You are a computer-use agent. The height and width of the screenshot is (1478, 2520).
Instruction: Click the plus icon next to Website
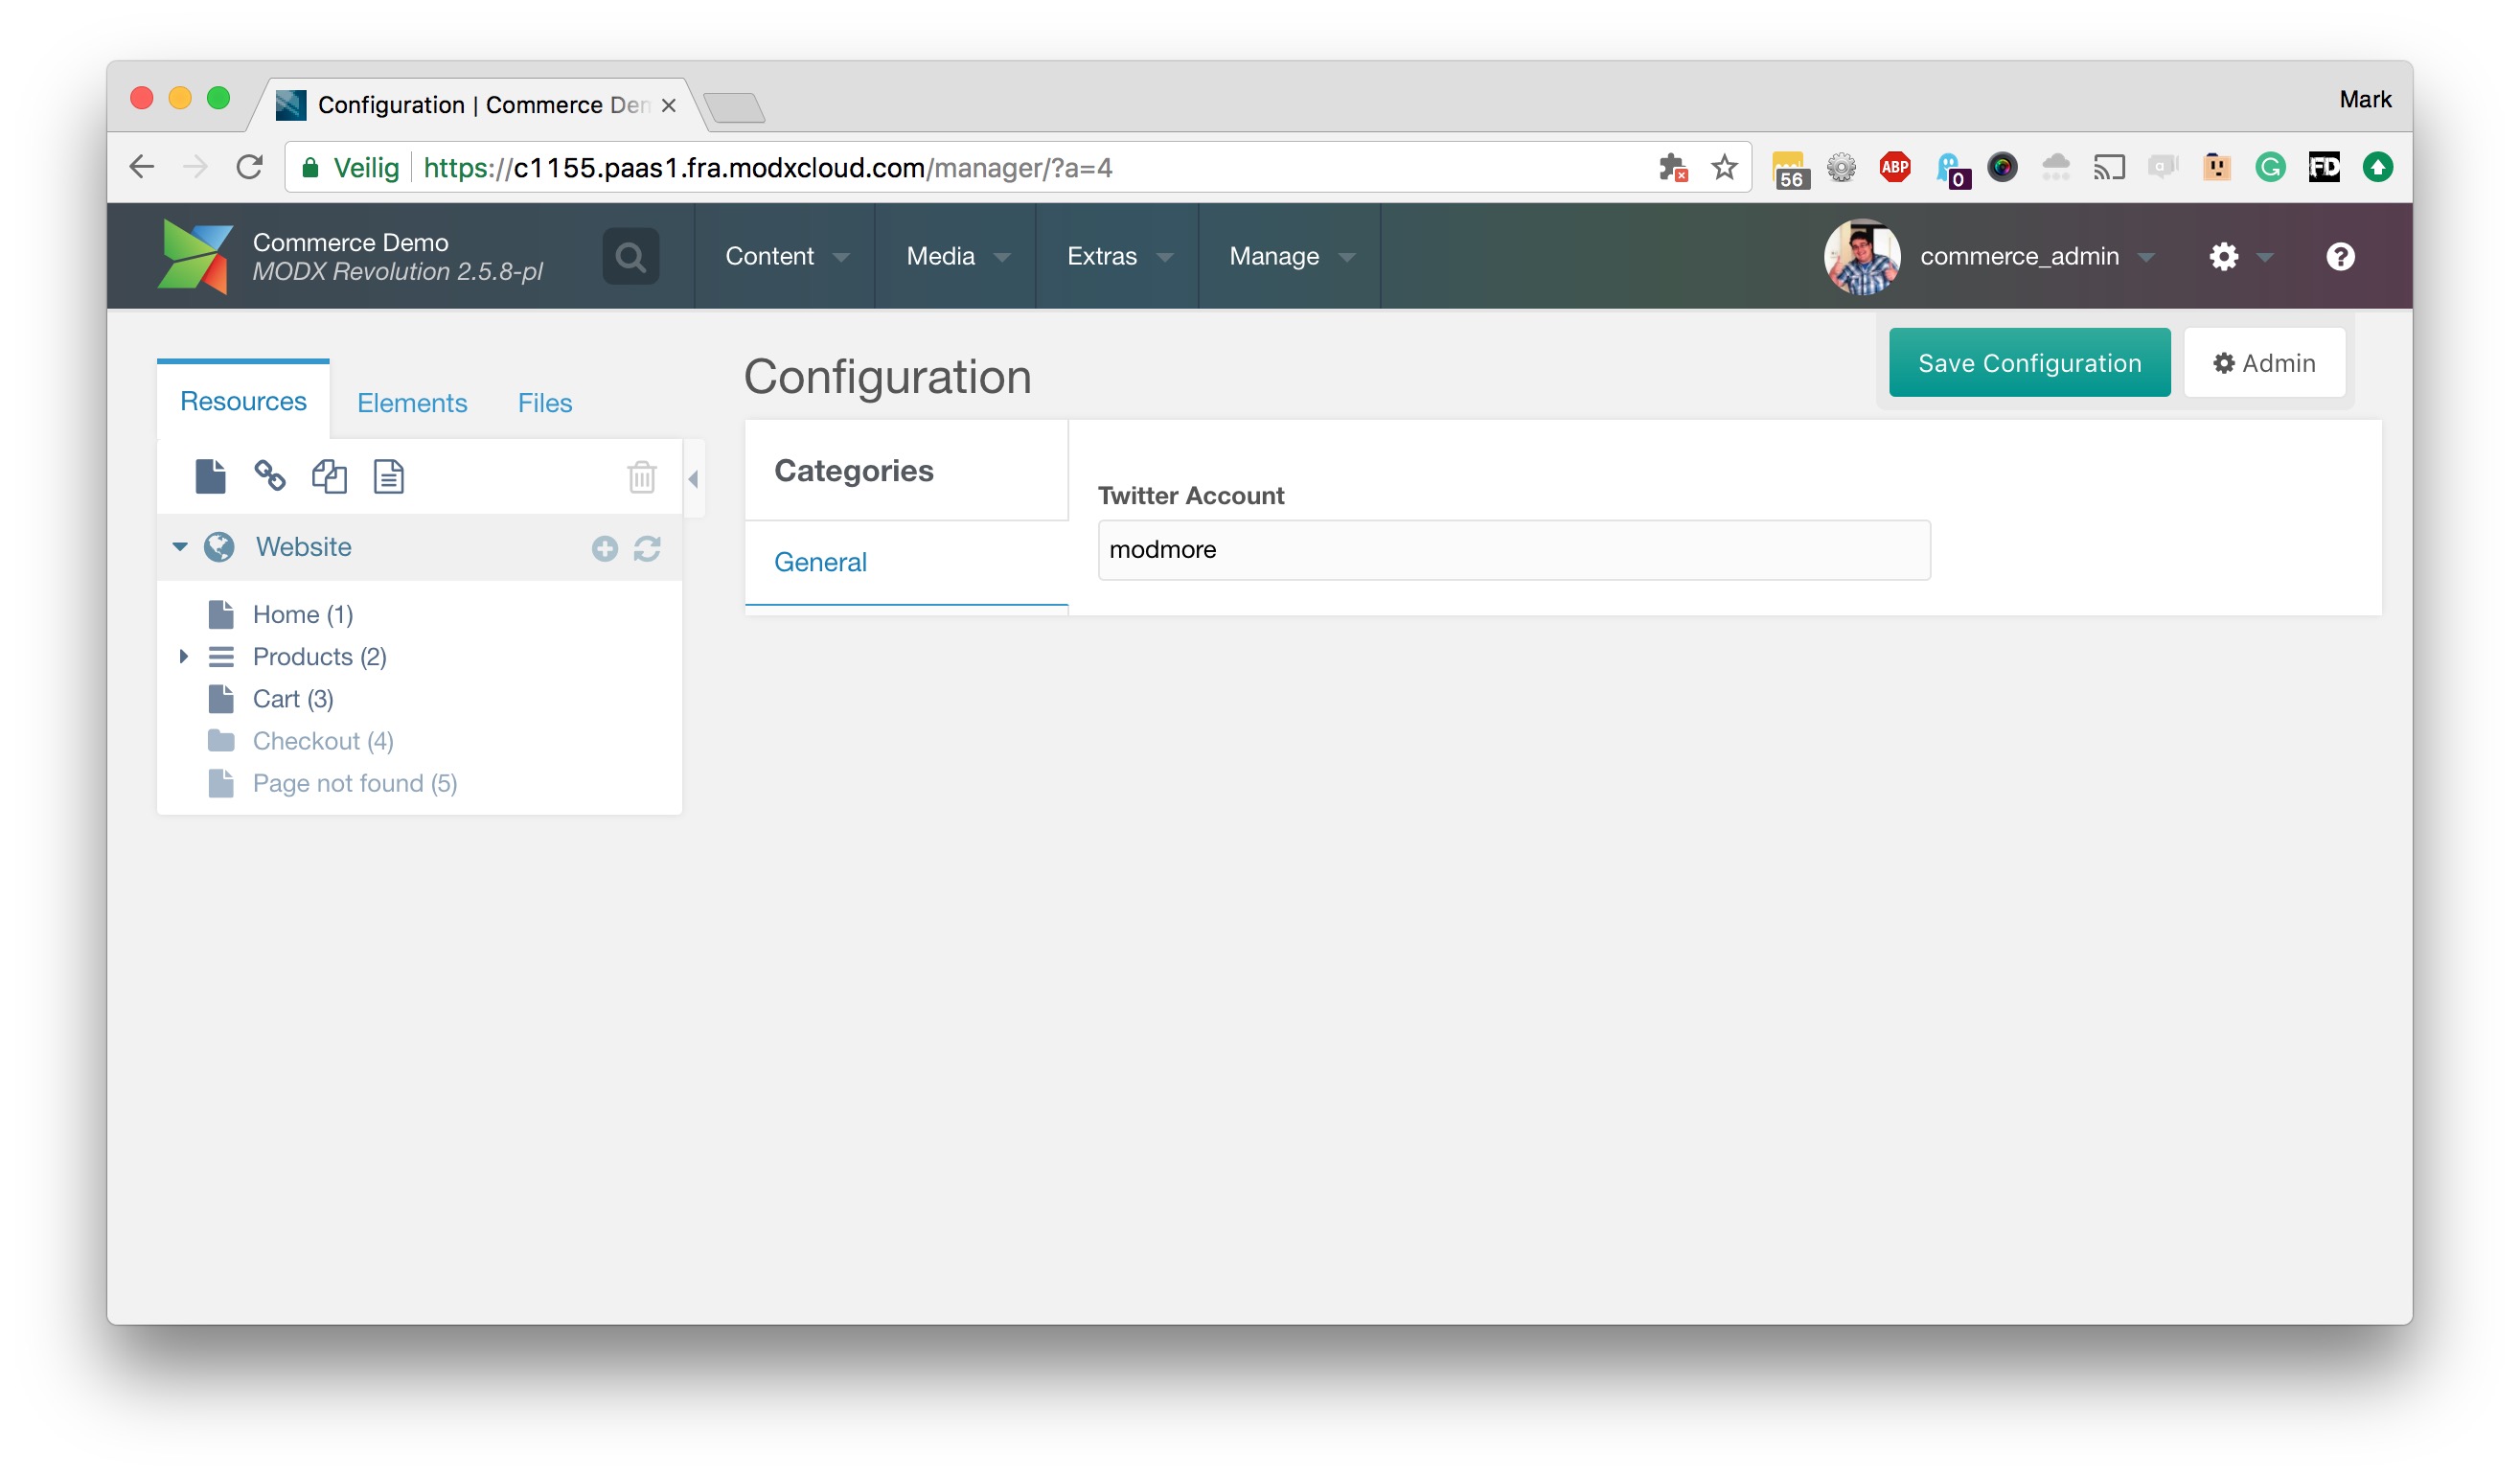pyautogui.click(x=605, y=548)
